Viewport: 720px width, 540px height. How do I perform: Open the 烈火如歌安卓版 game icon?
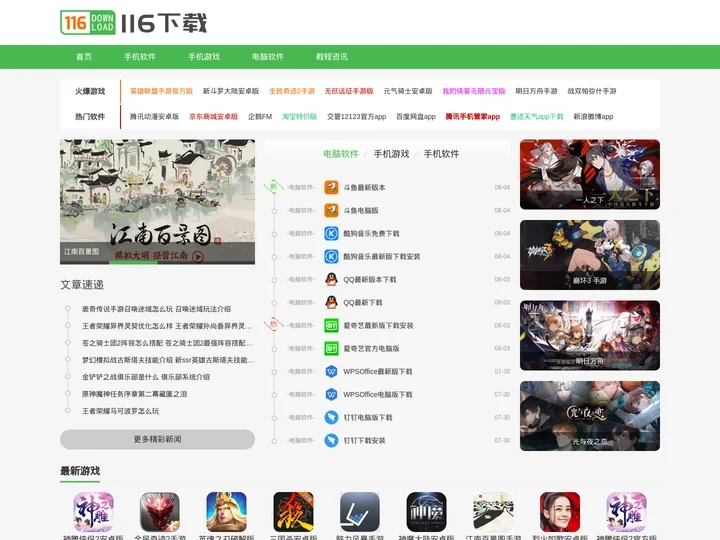[x=560, y=512]
